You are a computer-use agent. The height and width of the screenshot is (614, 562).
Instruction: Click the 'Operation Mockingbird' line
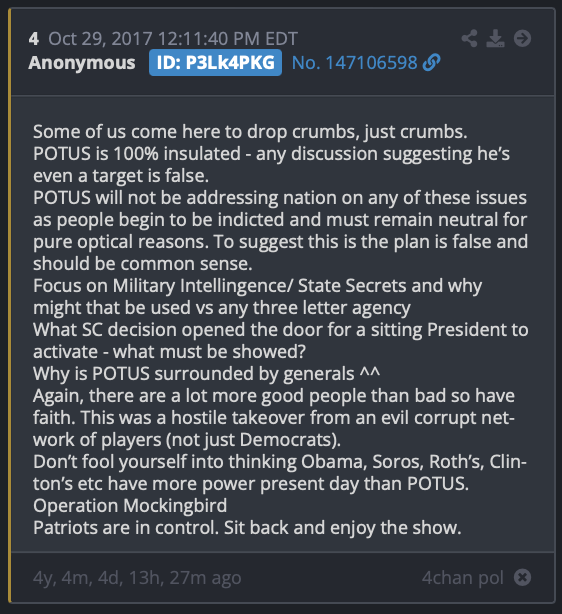pyautogui.click(x=130, y=506)
